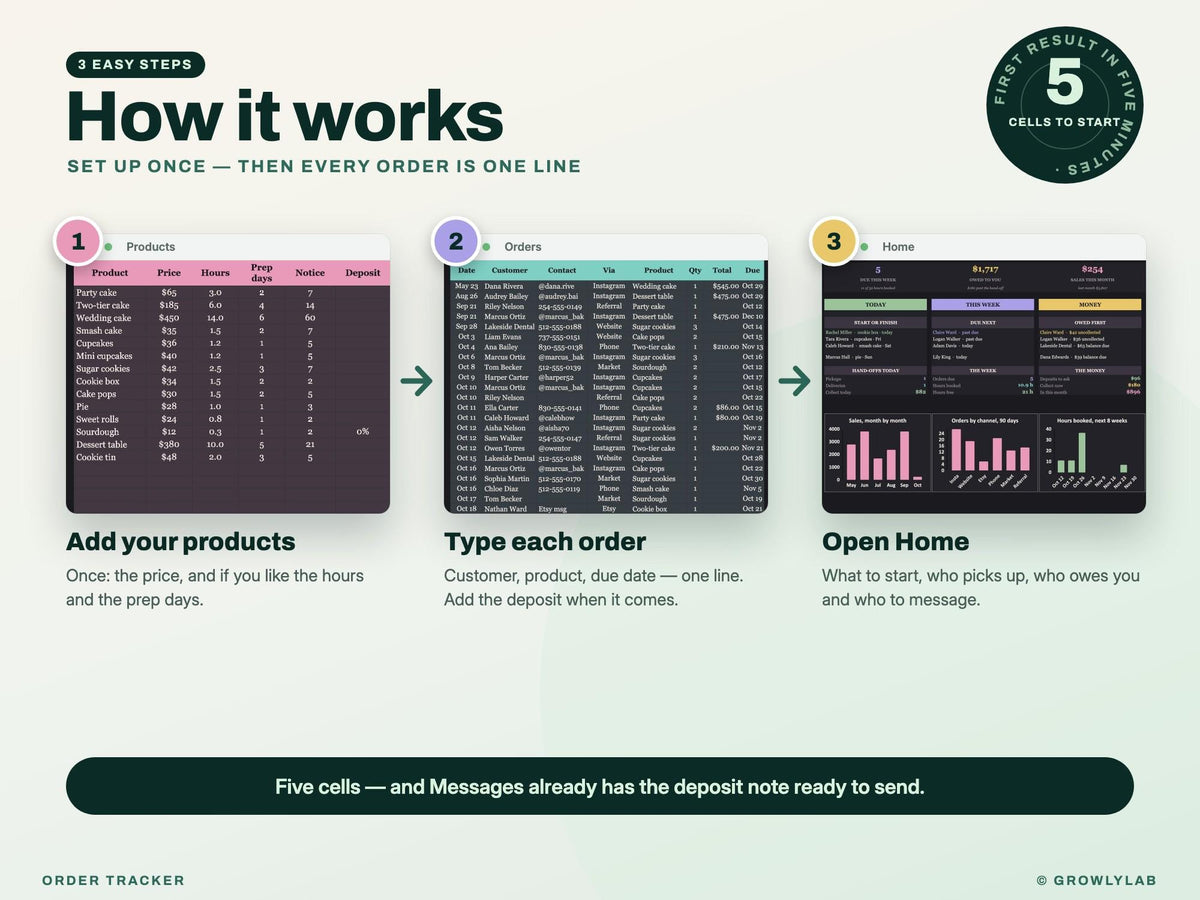Screen dimensions: 1200x900
Task: Click the Due column header
Action: click(752, 270)
